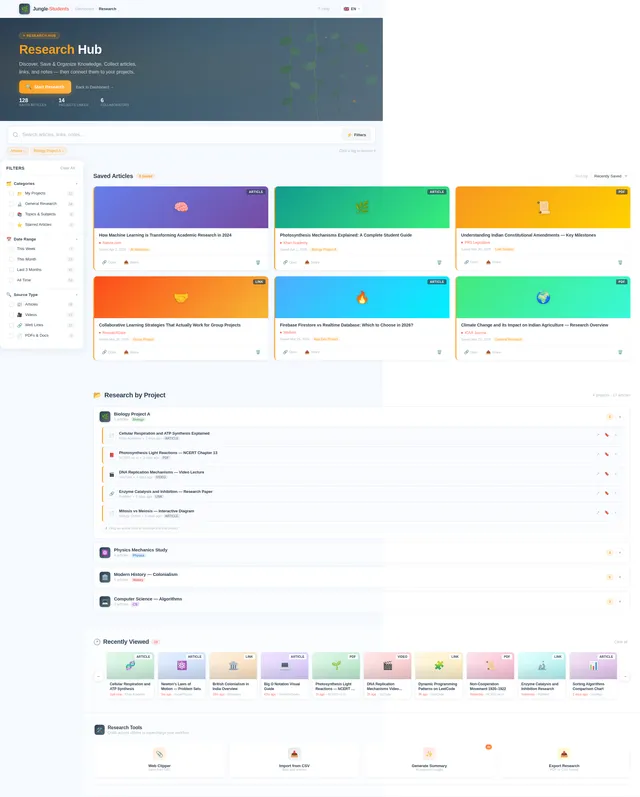640x797 pixels.
Task: Delete the Machine Learning article via trash icon
Action: [x=258, y=262]
